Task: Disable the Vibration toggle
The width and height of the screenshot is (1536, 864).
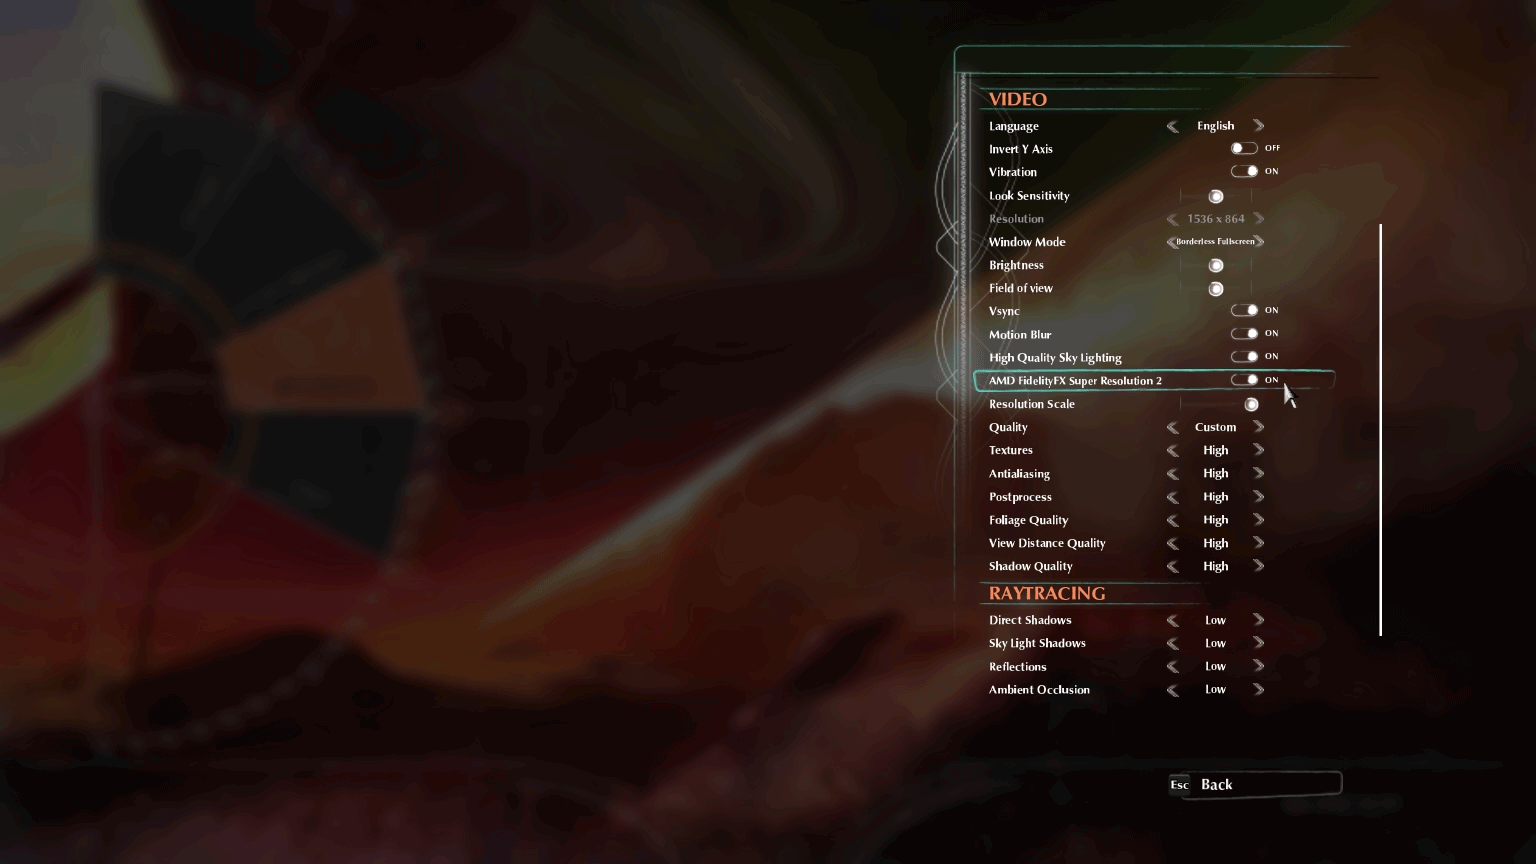Action: 1244,171
